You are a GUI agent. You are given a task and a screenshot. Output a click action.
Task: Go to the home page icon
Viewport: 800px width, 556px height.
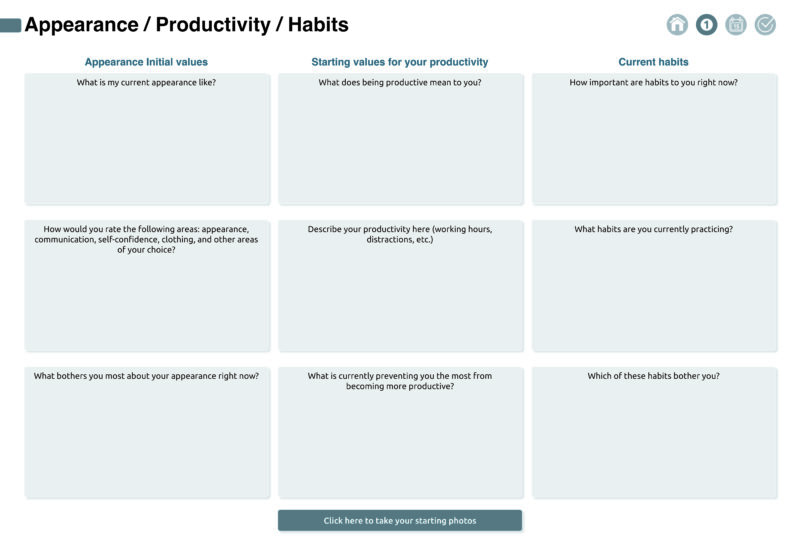(677, 25)
